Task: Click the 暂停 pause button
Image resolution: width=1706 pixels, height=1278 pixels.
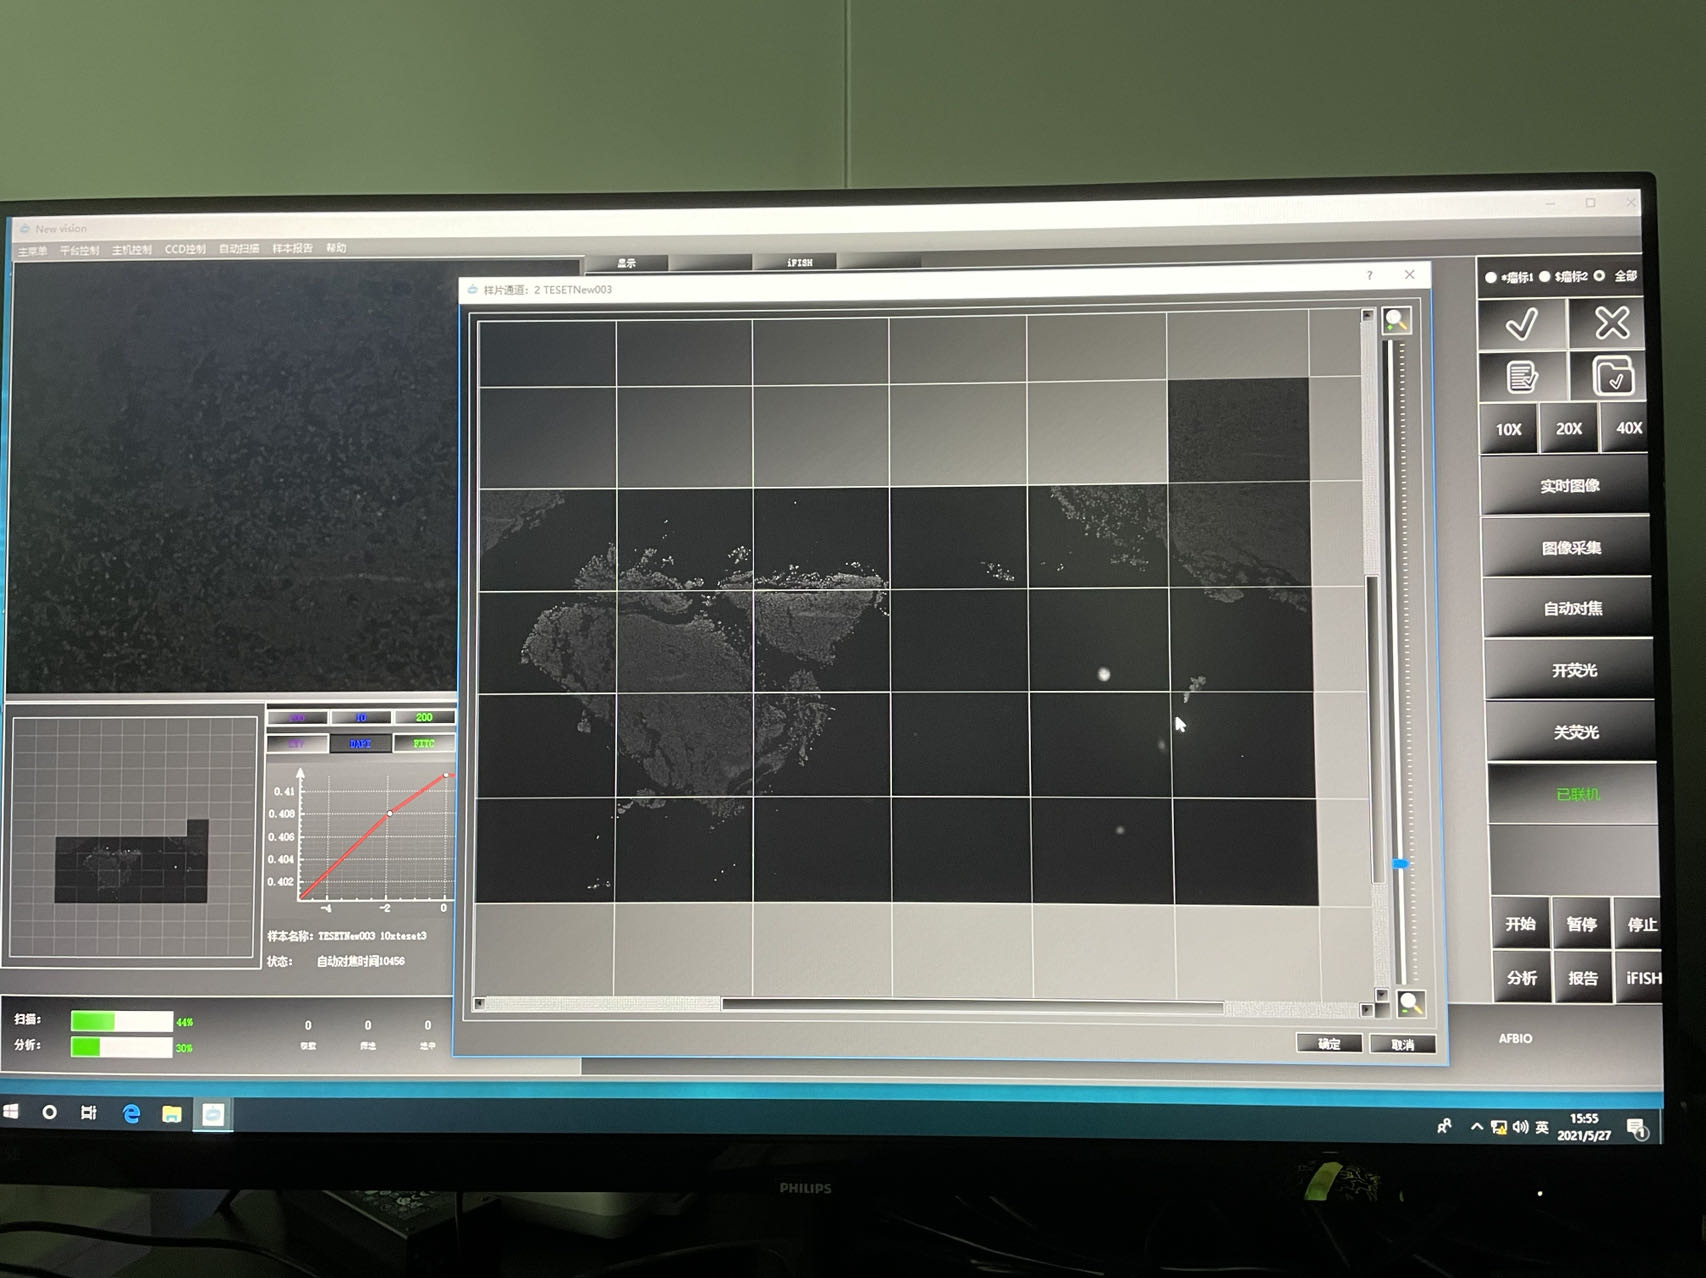Action: click(x=1581, y=924)
